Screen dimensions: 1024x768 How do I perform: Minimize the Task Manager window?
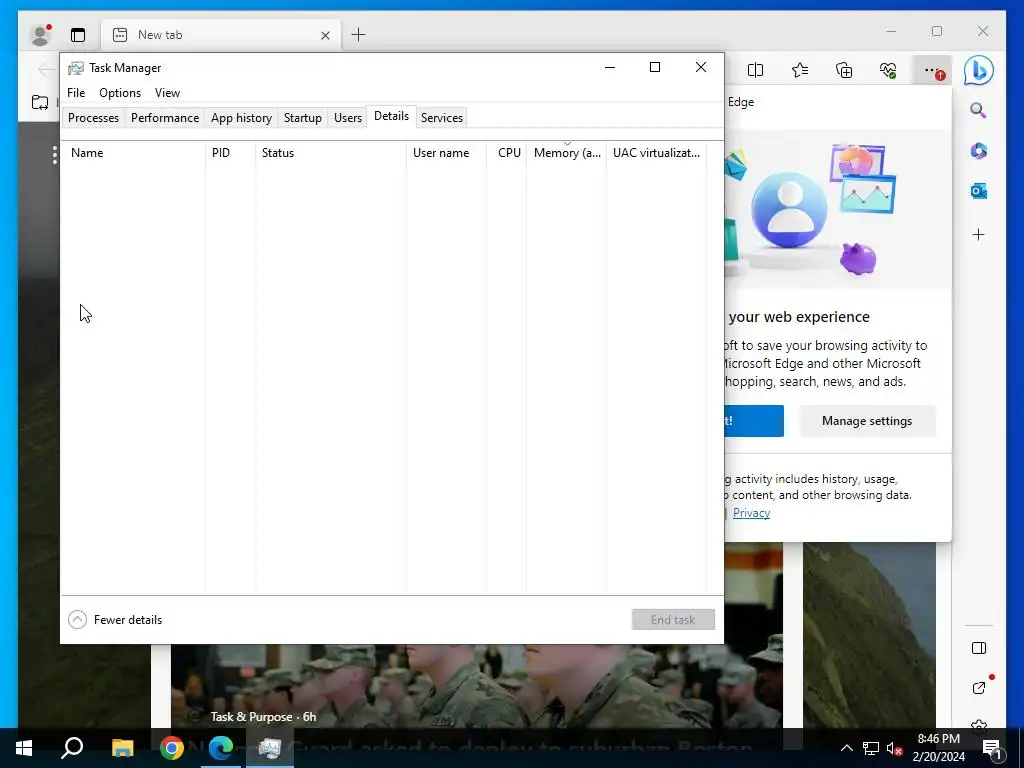click(x=610, y=67)
